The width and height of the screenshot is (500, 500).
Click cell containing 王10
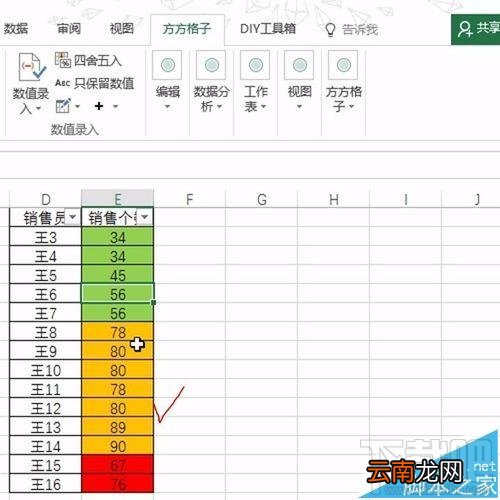click(x=46, y=370)
